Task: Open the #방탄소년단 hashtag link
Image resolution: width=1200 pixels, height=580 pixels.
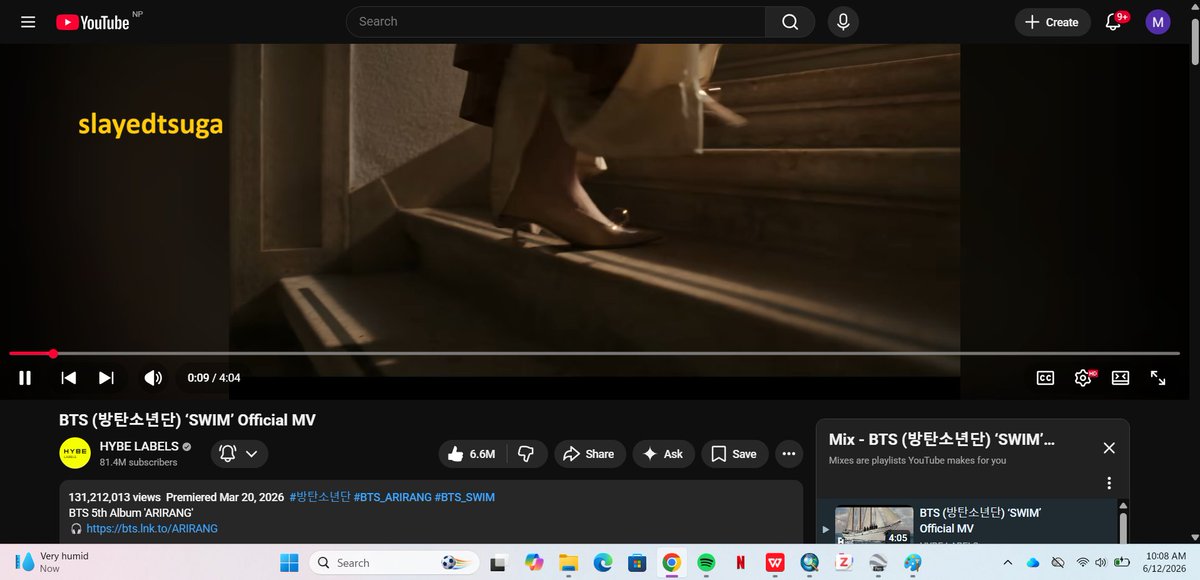Action: click(x=320, y=497)
